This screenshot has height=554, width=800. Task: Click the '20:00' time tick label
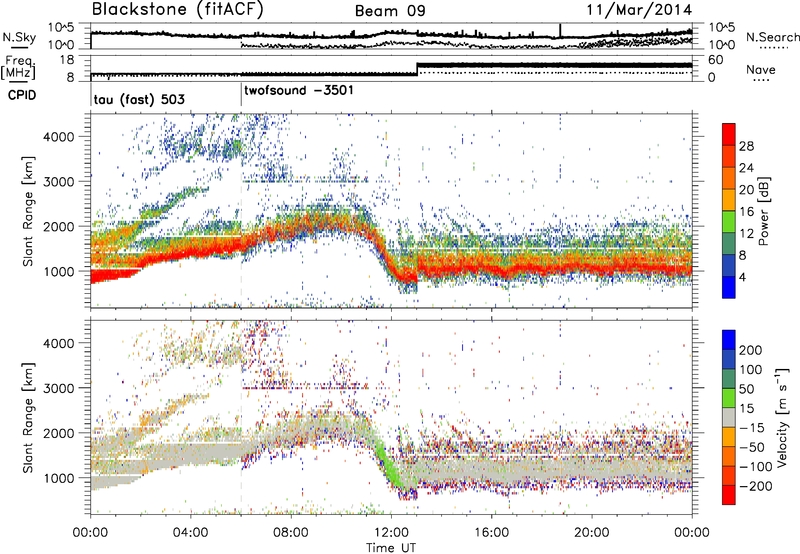click(592, 533)
